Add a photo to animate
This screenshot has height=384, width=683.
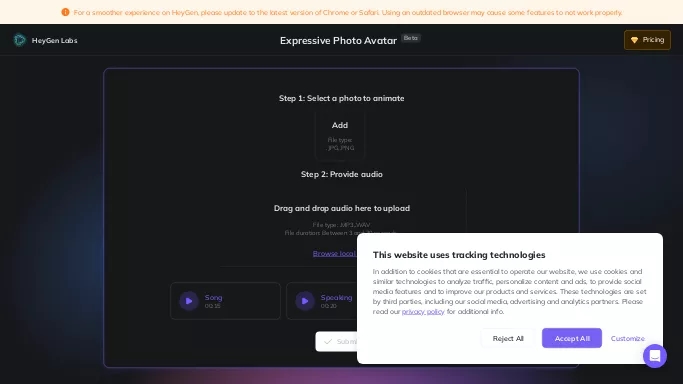tap(340, 136)
